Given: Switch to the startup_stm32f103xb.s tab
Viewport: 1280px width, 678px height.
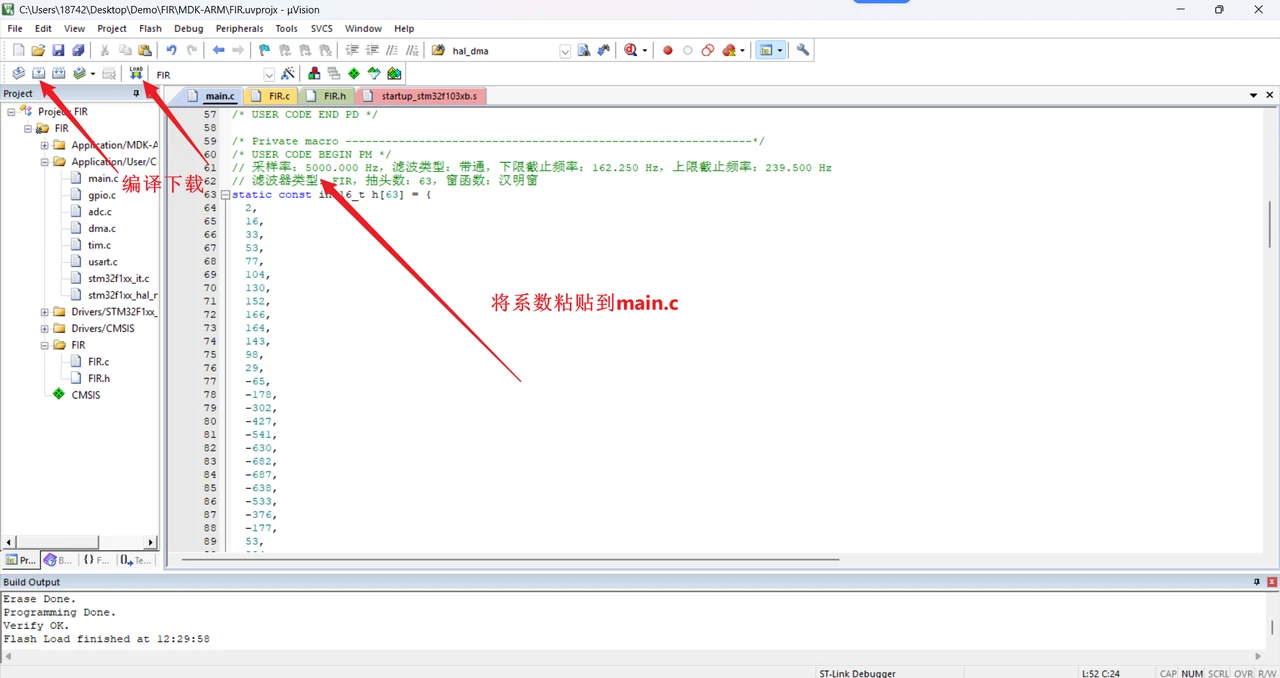Looking at the screenshot, I should tap(421, 96).
